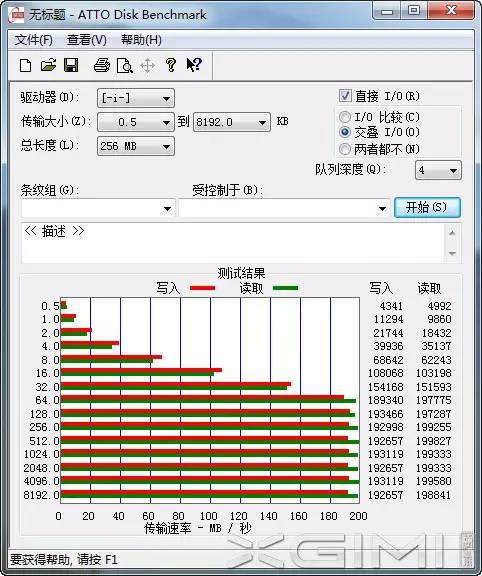Save results using the floppy disk icon

pyautogui.click(x=71, y=65)
